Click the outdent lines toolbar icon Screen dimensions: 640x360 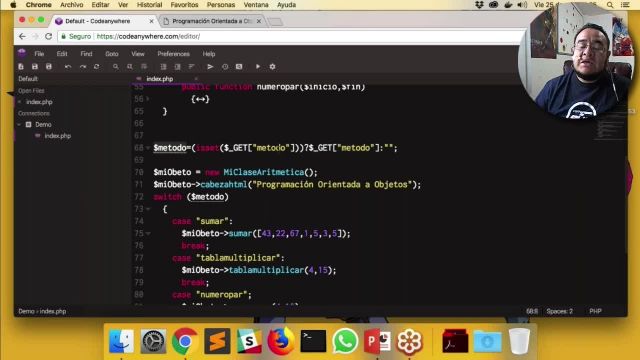[x=178, y=67]
